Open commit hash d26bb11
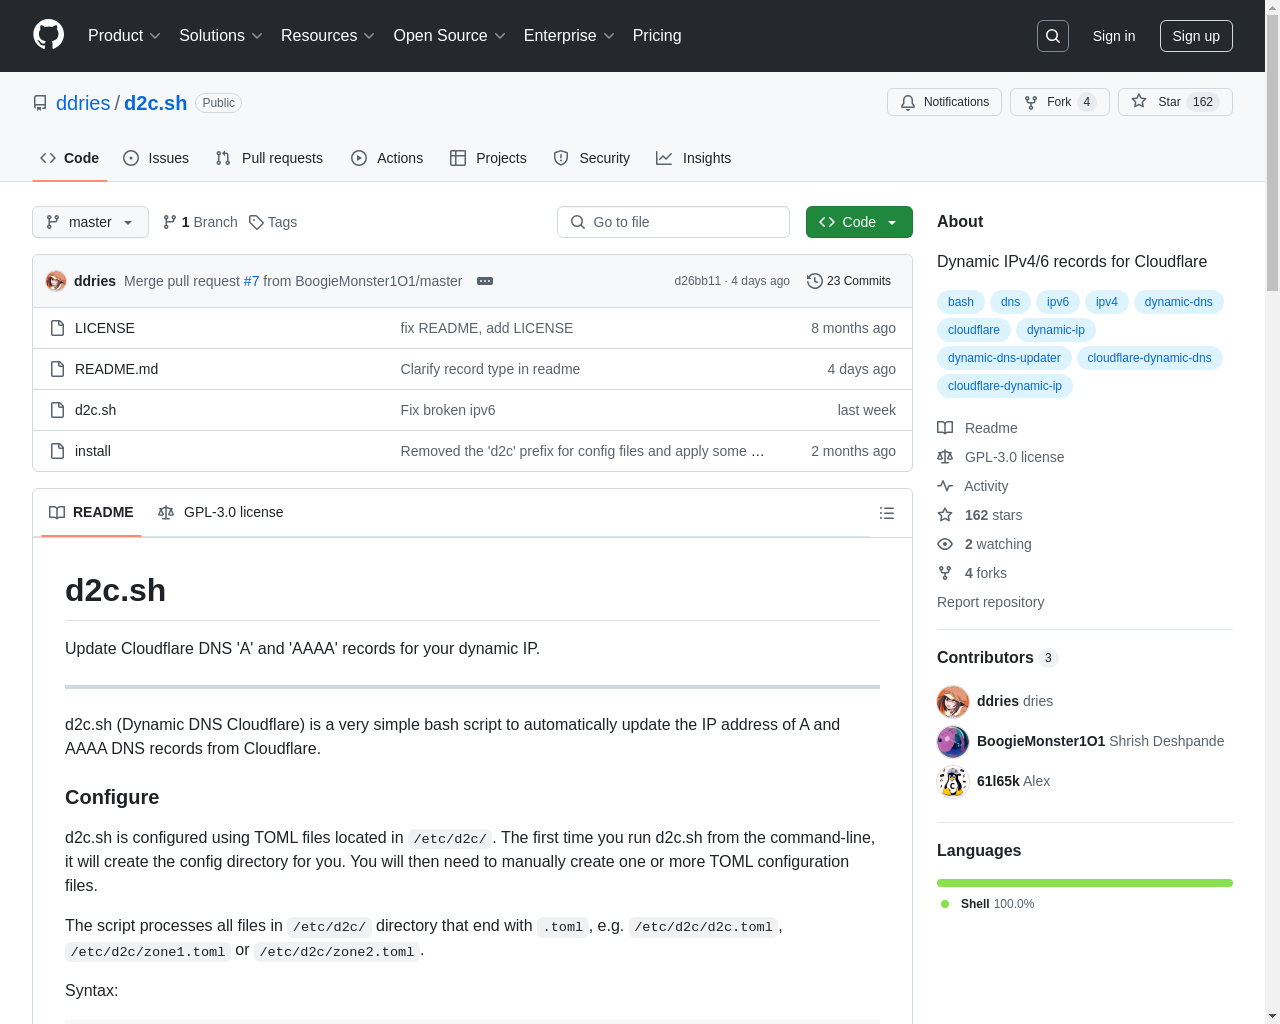Image resolution: width=1280 pixels, height=1024 pixels. [697, 281]
